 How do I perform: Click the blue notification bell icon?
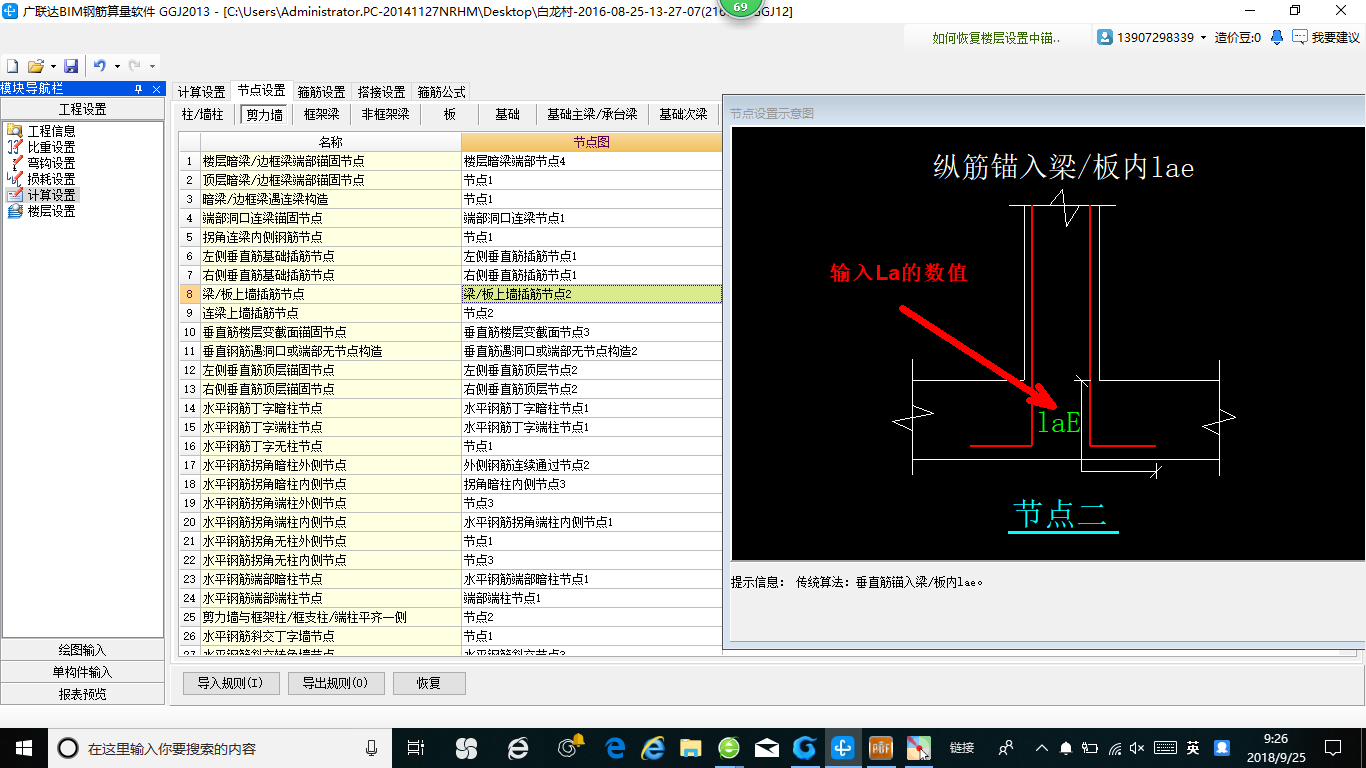(1277, 37)
